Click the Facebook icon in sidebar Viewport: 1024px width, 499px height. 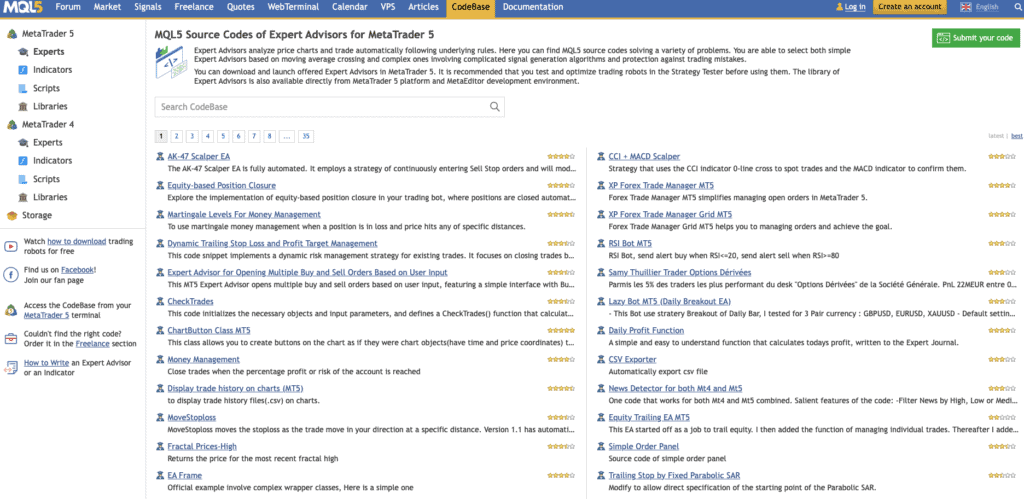11,274
